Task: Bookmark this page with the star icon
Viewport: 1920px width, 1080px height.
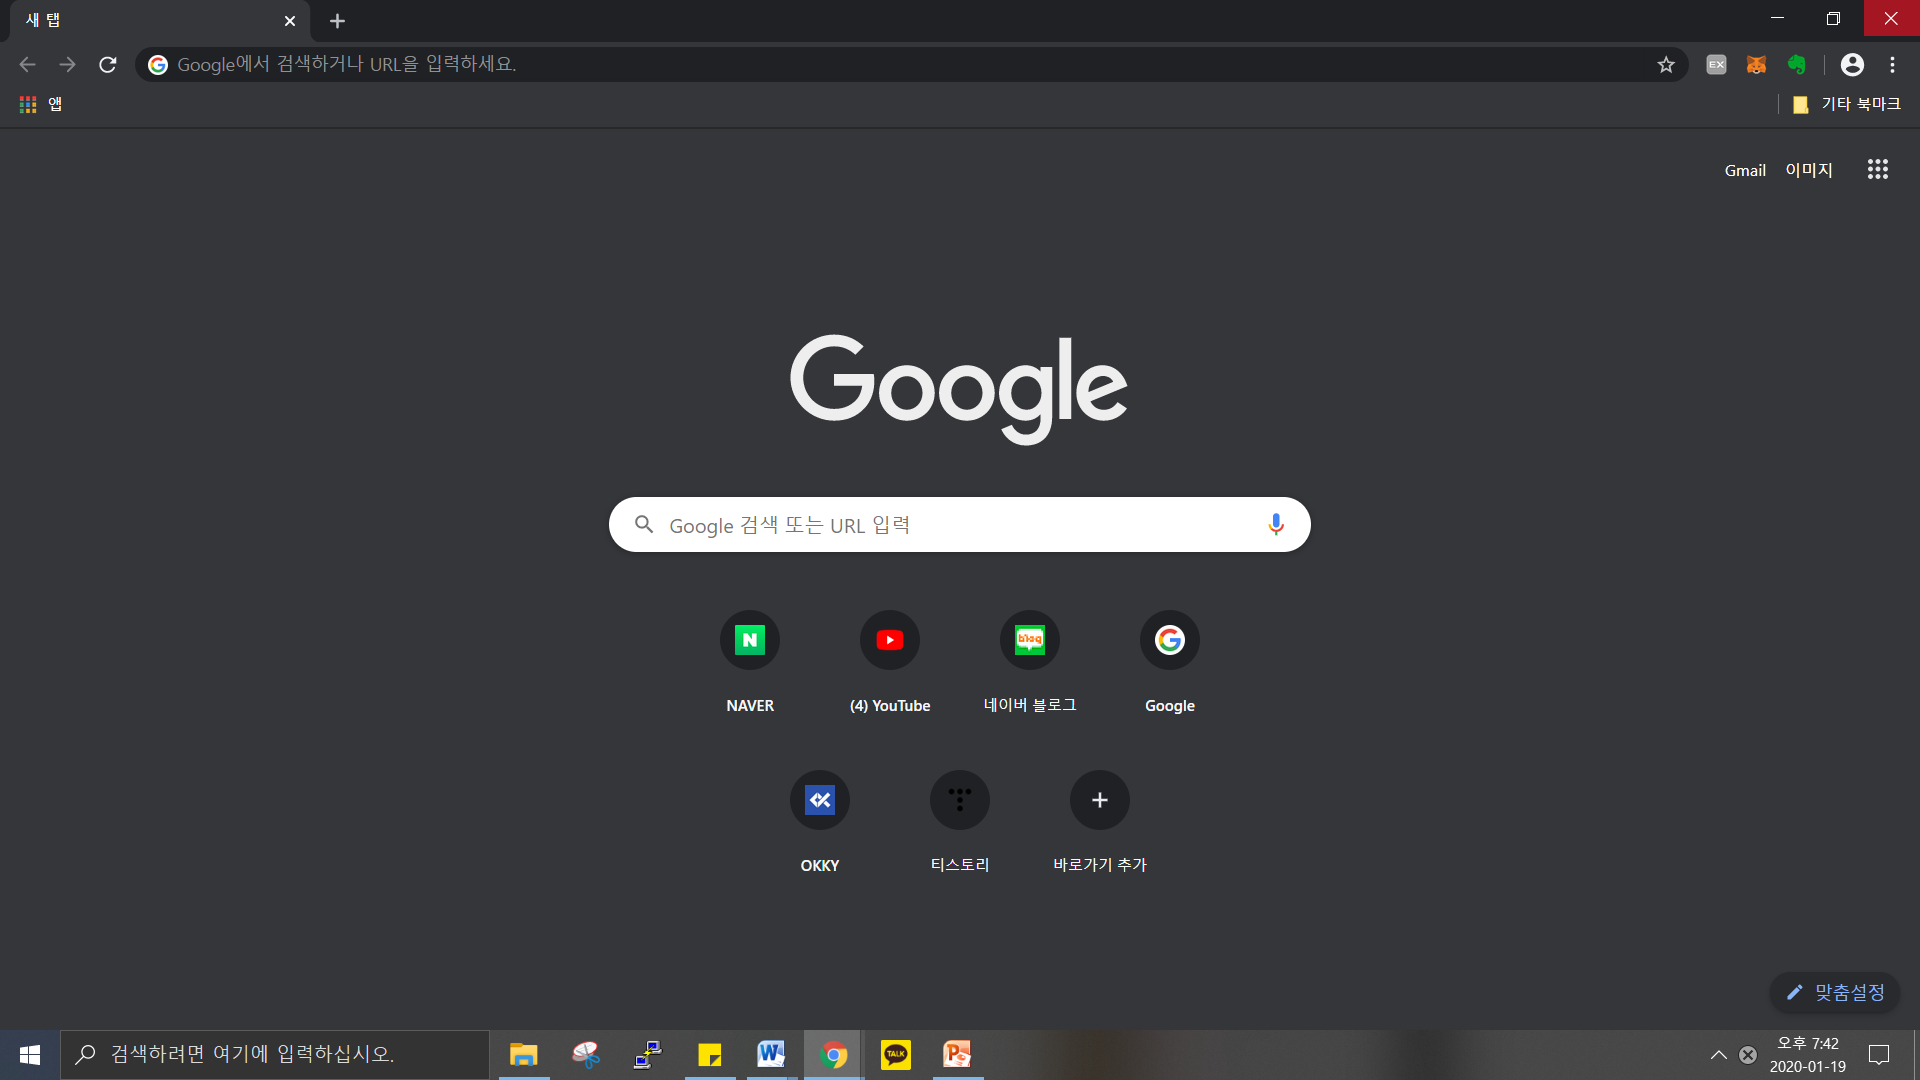Action: tap(1666, 65)
